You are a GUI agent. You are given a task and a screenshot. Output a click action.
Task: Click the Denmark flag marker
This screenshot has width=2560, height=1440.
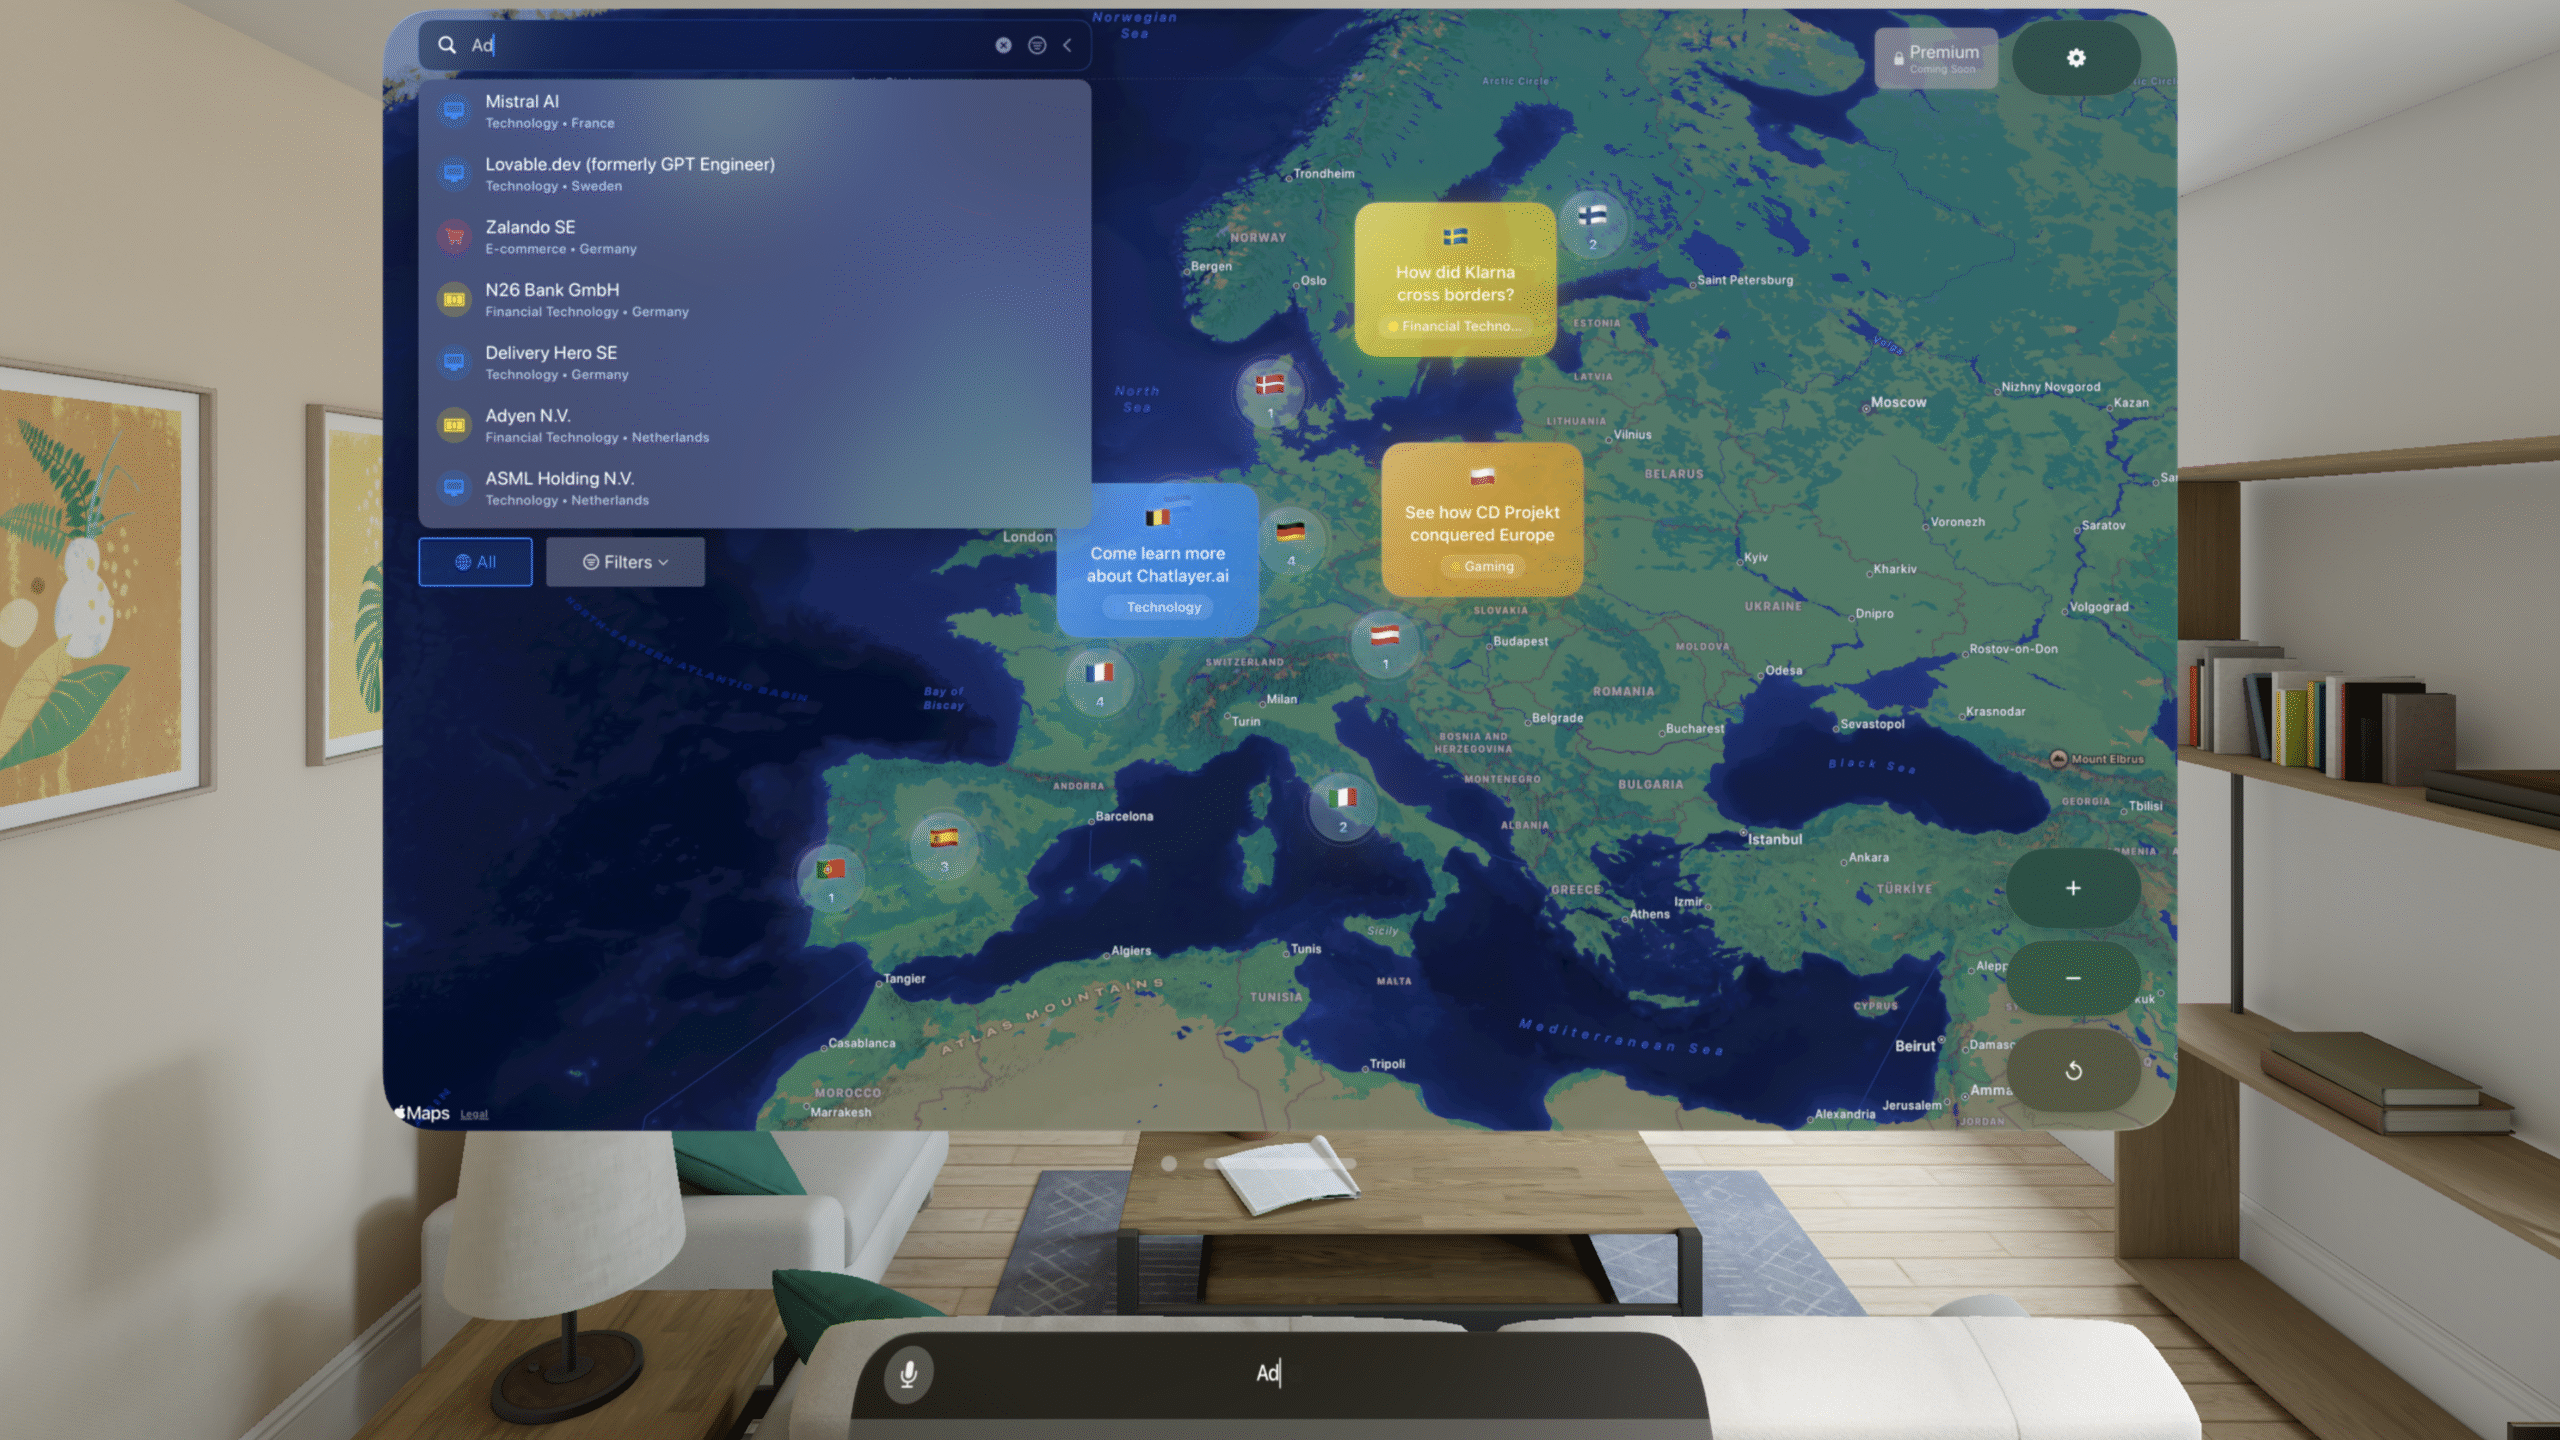click(1270, 392)
